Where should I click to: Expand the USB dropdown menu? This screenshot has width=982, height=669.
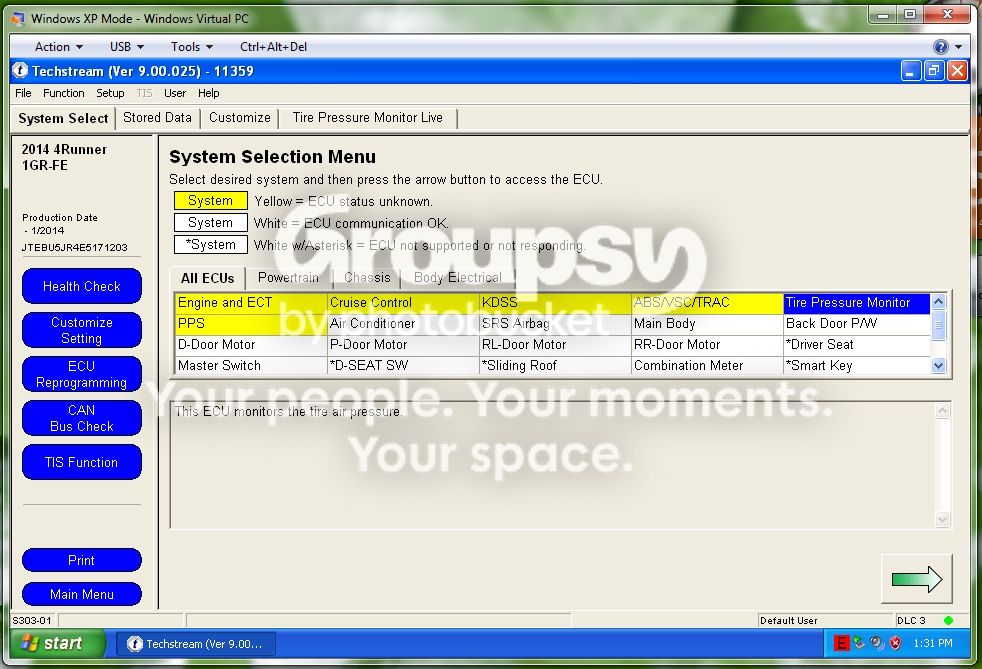tap(127, 47)
